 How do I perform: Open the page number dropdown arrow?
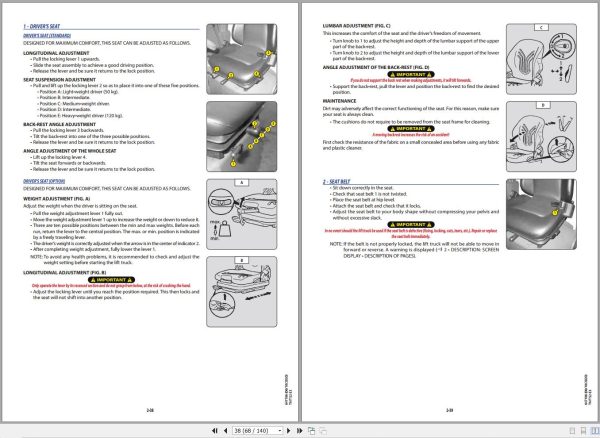pyautogui.click(x=280, y=431)
